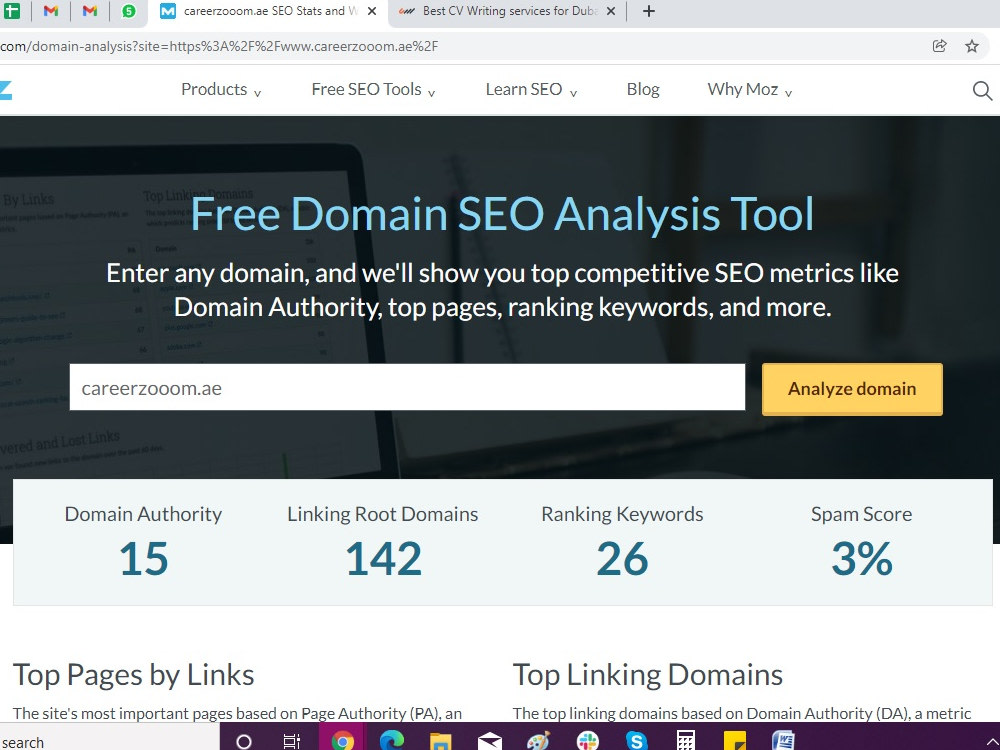Open File Explorer from the taskbar
Viewport: 1000px width, 750px height.
(441, 742)
